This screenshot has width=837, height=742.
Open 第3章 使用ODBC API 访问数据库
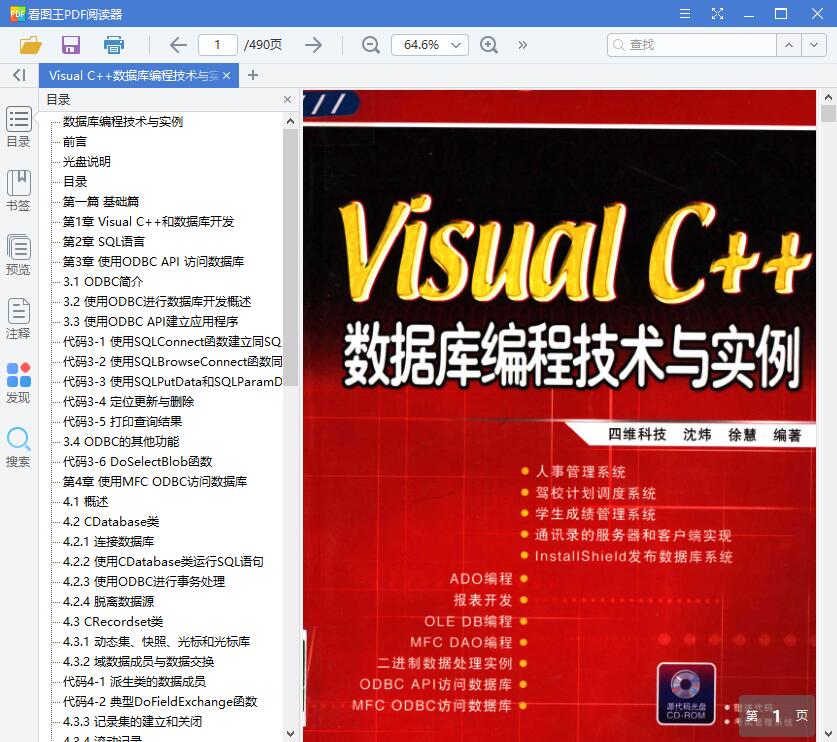click(x=153, y=262)
